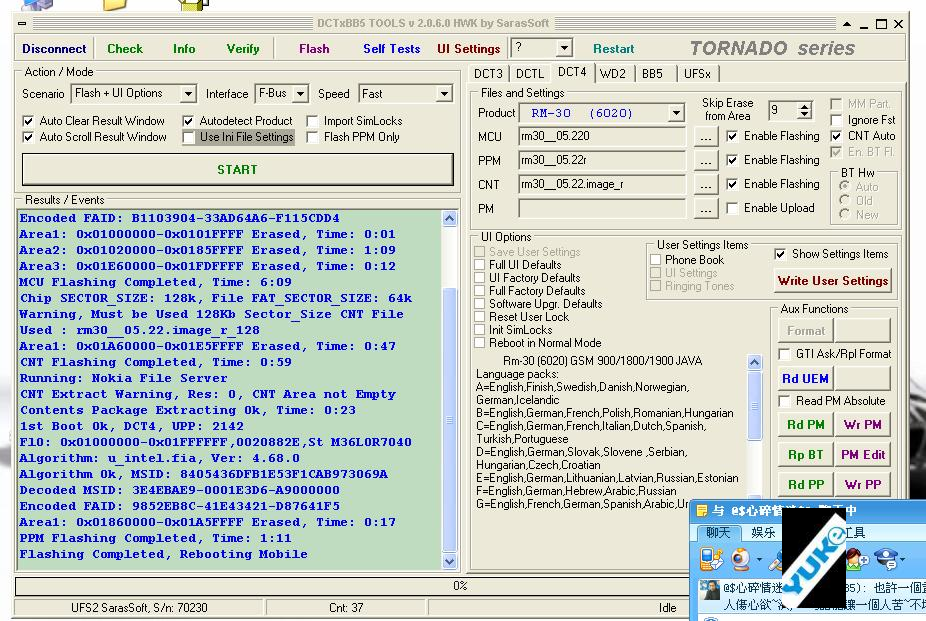Click the PPM file name field
This screenshot has height=621, width=926.
point(602,160)
